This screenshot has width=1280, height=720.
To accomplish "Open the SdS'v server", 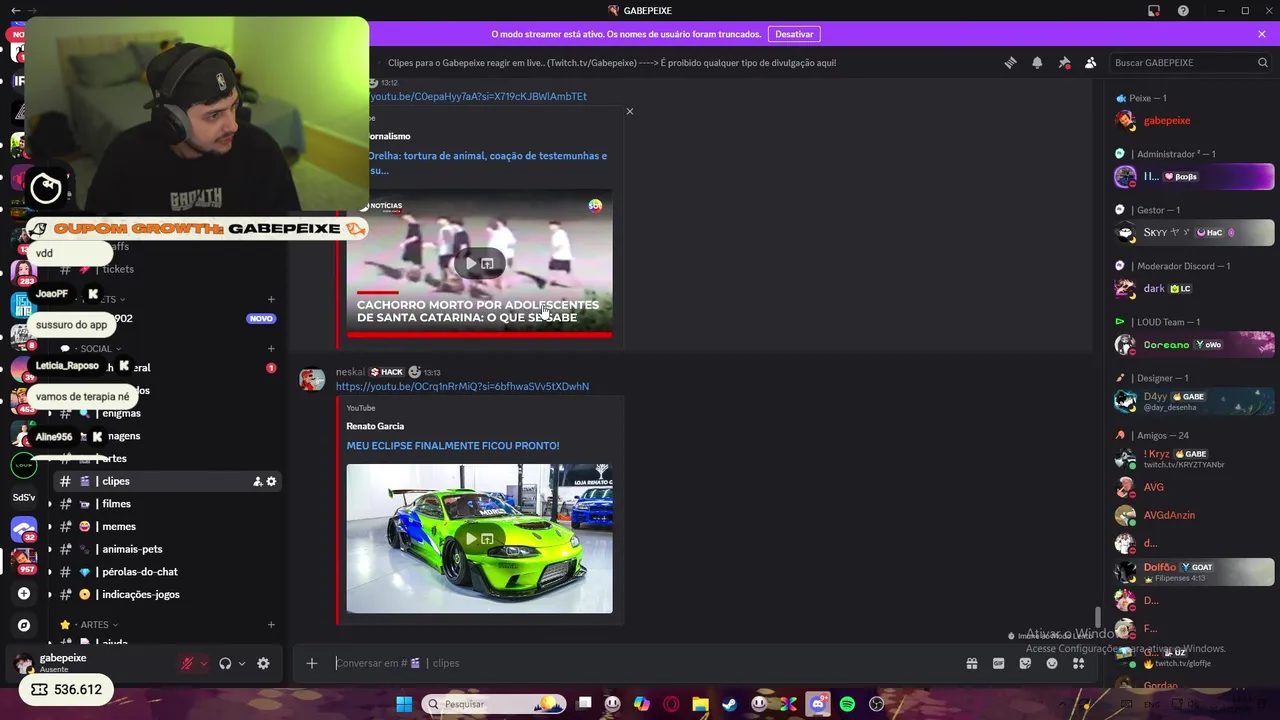I will point(24,497).
